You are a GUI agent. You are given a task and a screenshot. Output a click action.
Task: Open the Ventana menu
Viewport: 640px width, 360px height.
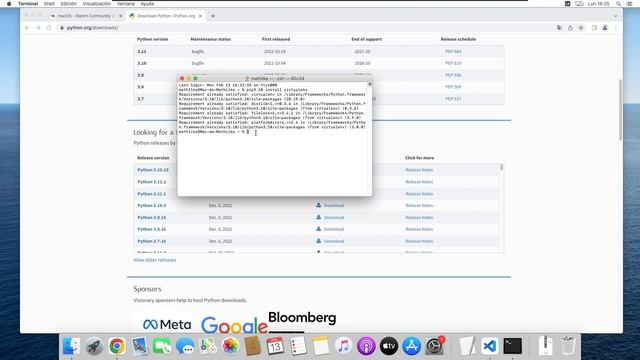[x=126, y=4]
